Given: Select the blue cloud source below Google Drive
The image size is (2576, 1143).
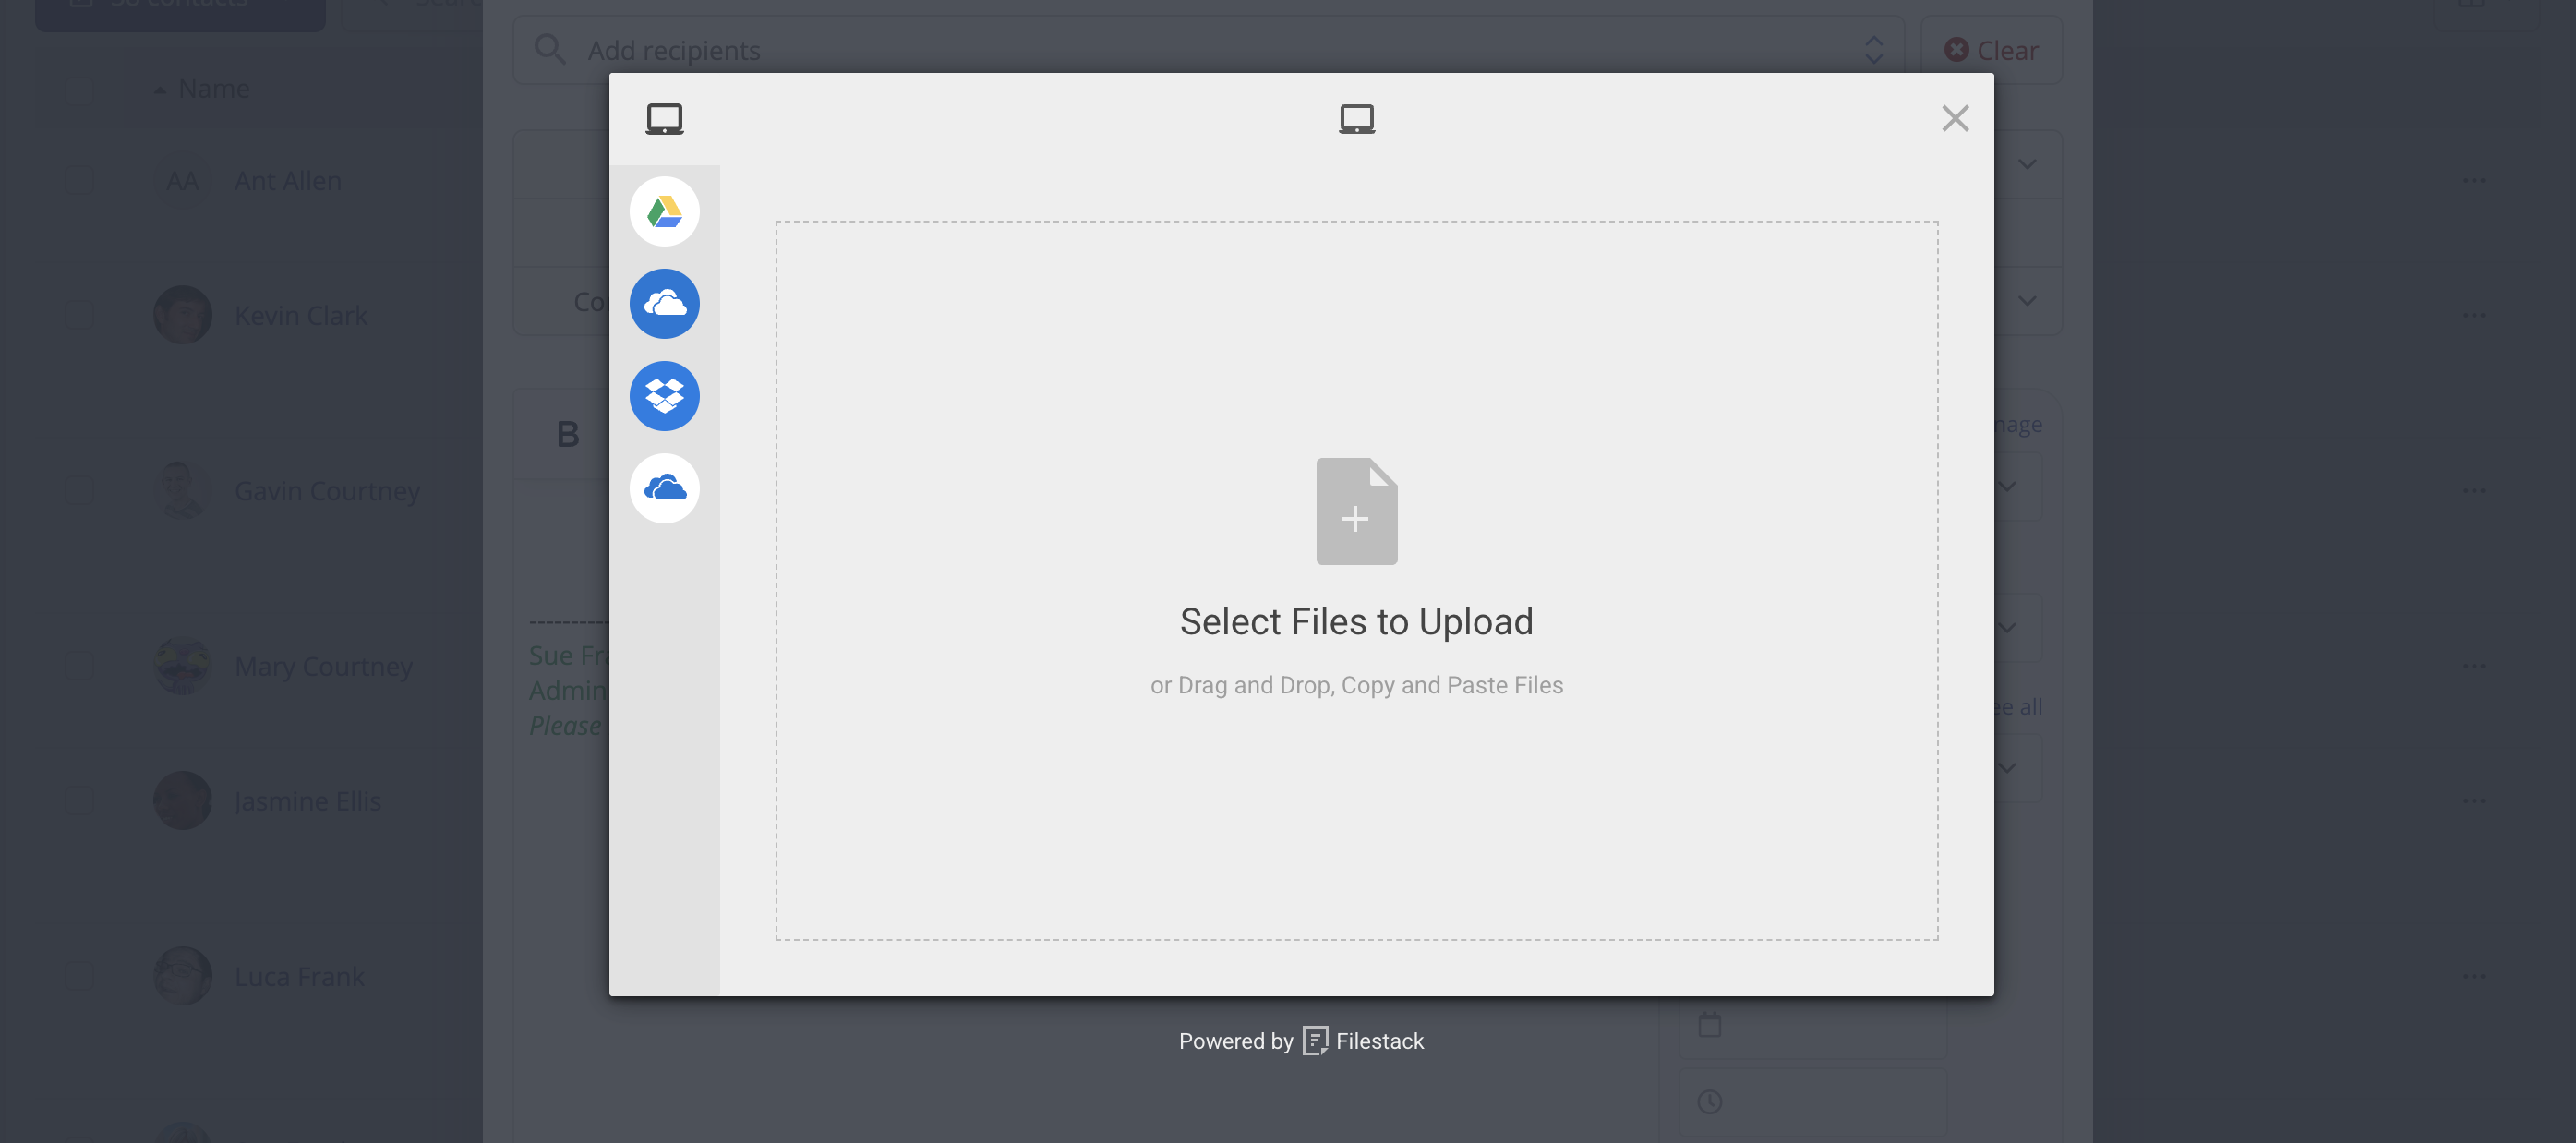Looking at the screenshot, I should click(664, 303).
